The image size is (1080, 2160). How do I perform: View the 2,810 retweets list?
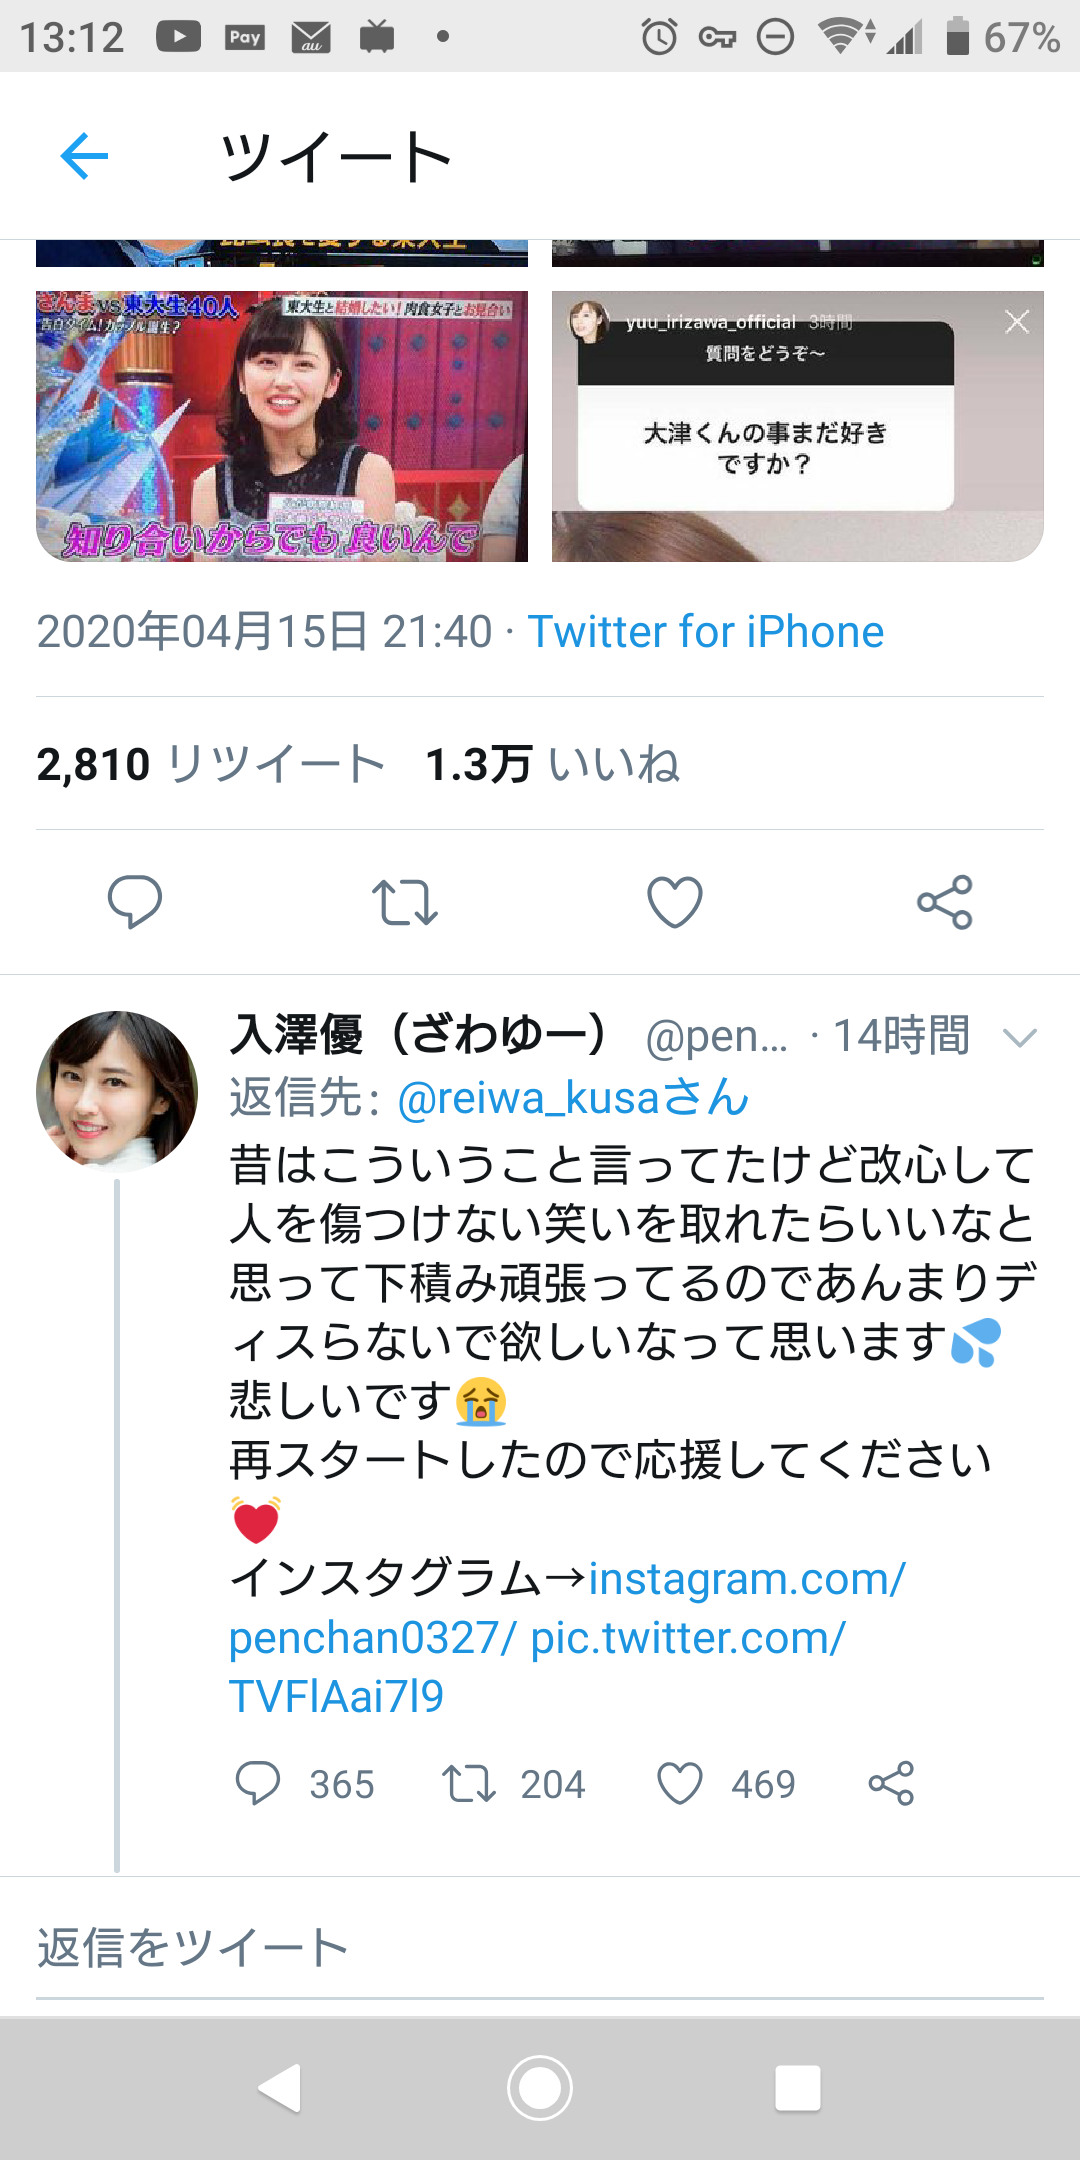tap(211, 764)
